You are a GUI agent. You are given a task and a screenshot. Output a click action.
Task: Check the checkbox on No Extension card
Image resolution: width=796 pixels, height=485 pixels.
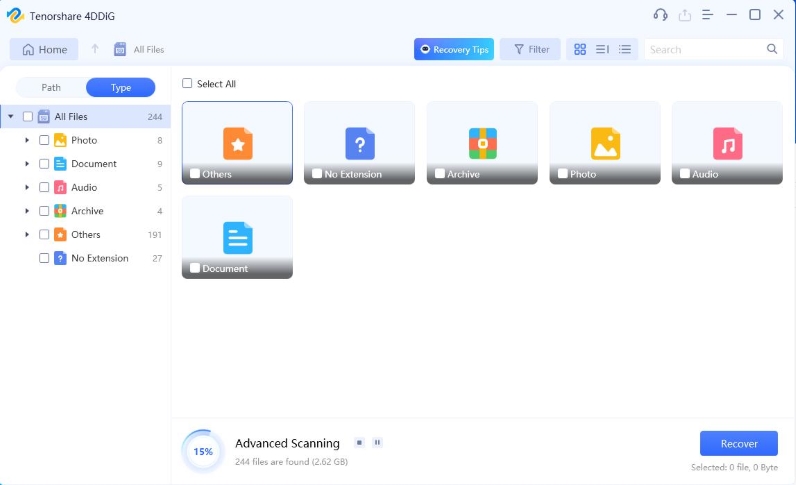tap(317, 174)
